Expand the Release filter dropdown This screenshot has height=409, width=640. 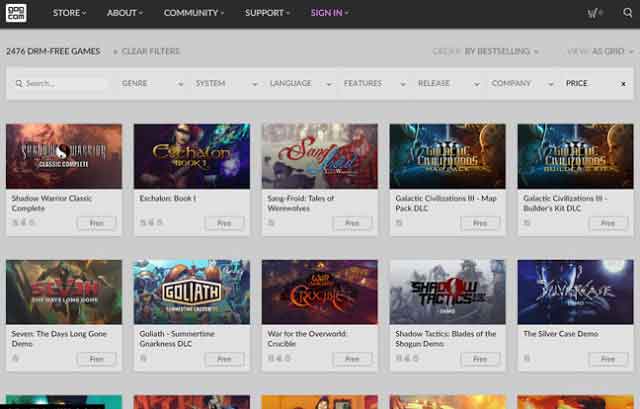point(448,84)
